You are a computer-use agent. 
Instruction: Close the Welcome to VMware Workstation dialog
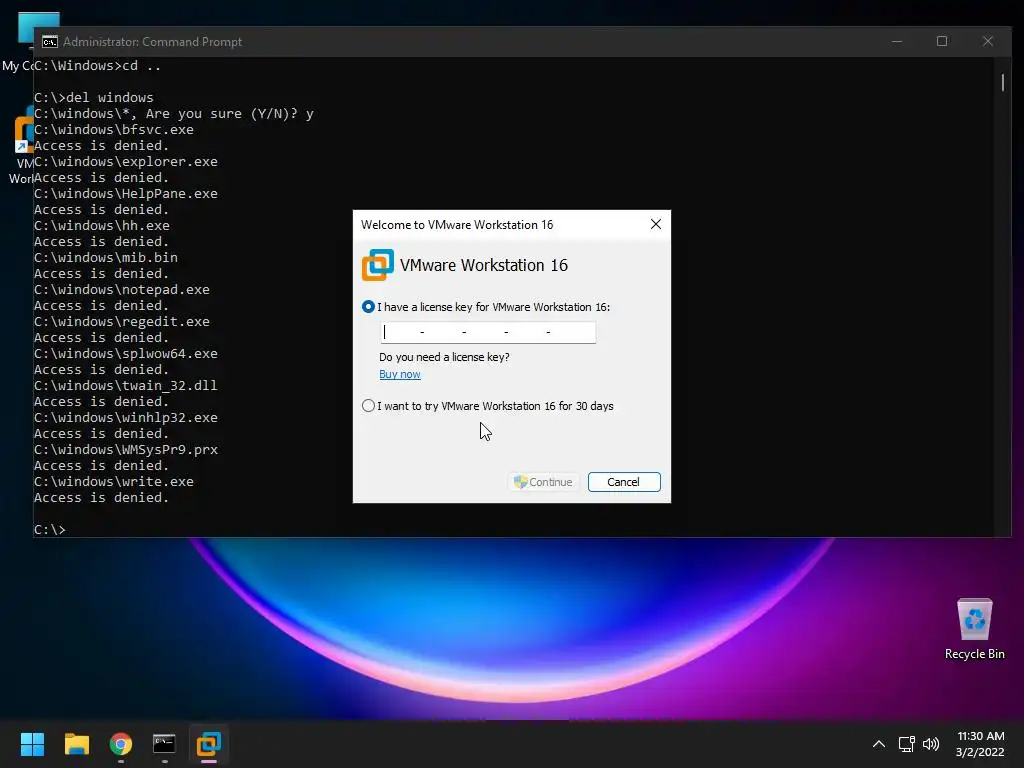coord(656,225)
